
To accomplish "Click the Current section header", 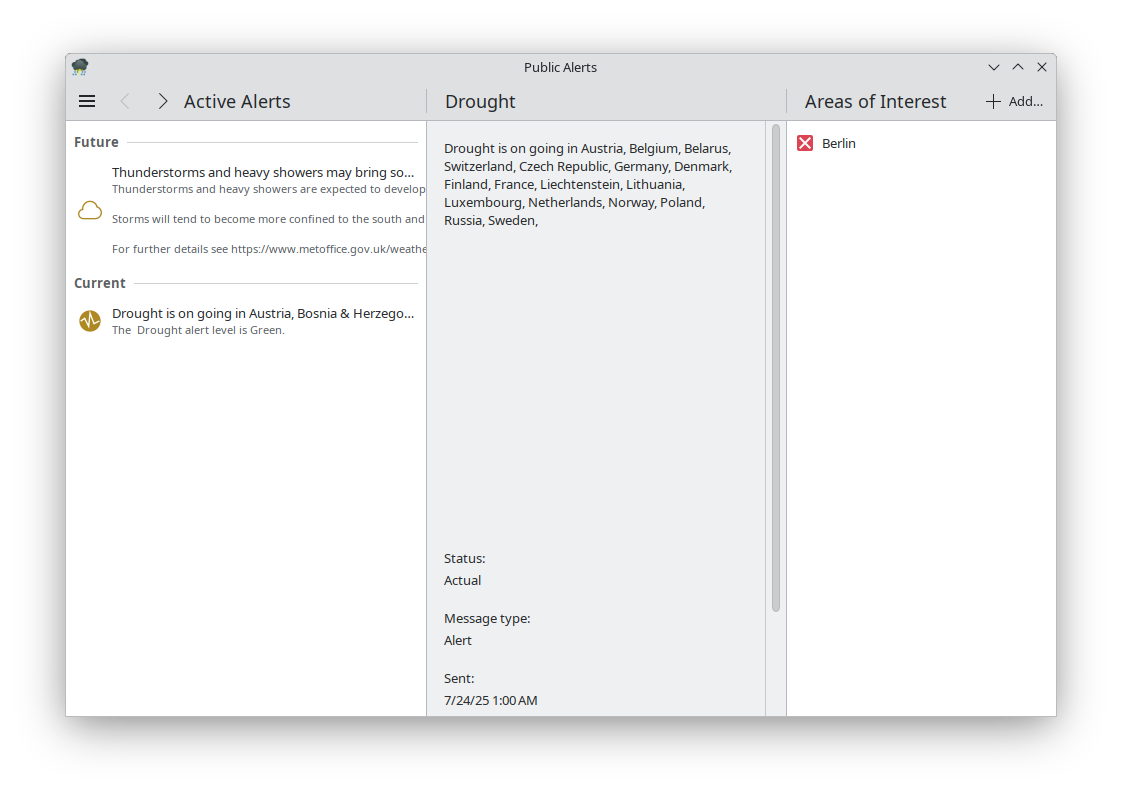I will click(100, 283).
